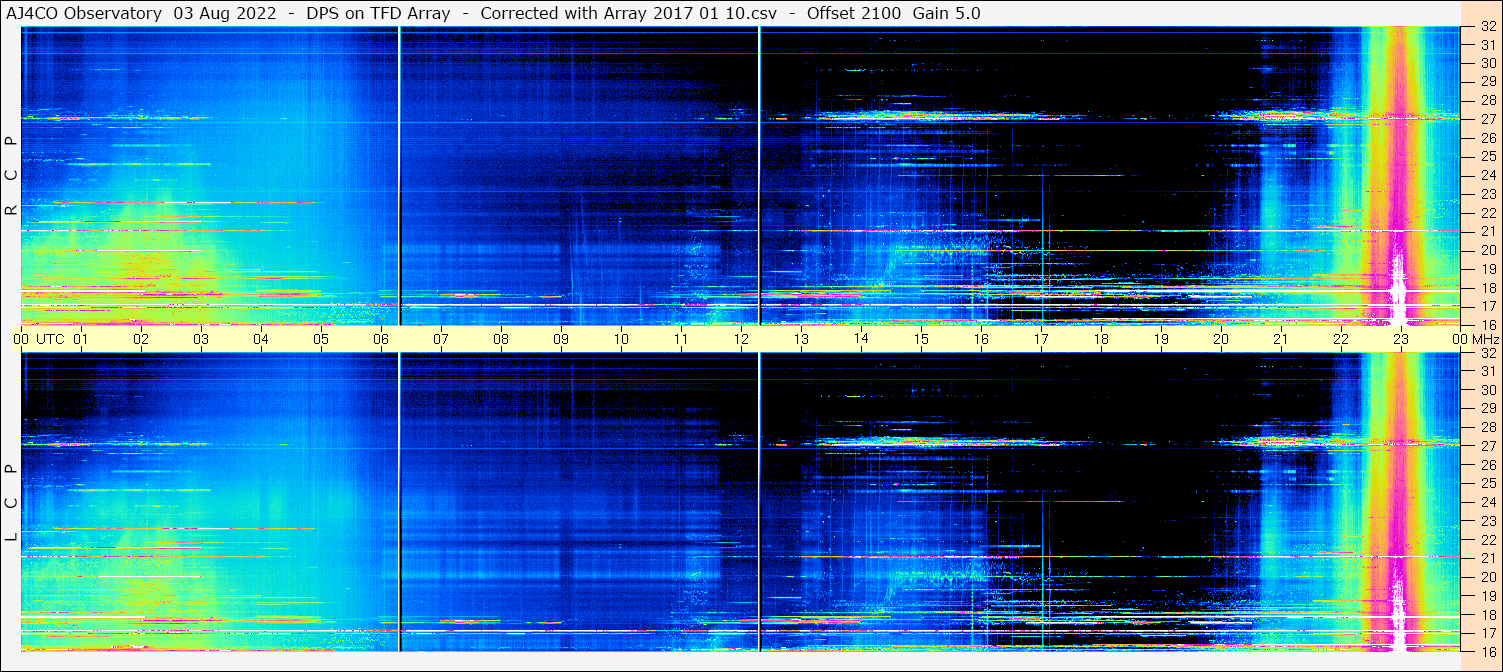
Task: Click the "29" MHz tick of LCP panel
Action: pos(1488,408)
